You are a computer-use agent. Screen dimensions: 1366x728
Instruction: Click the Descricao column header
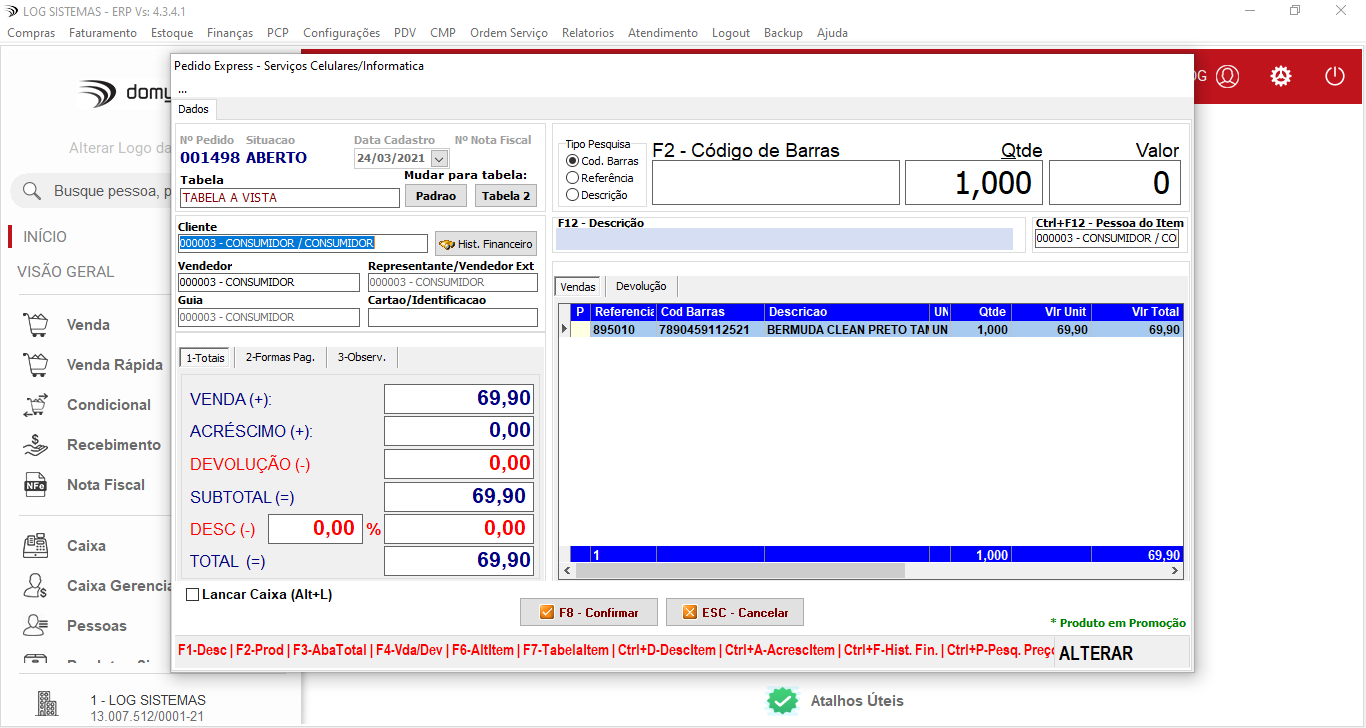(x=847, y=312)
